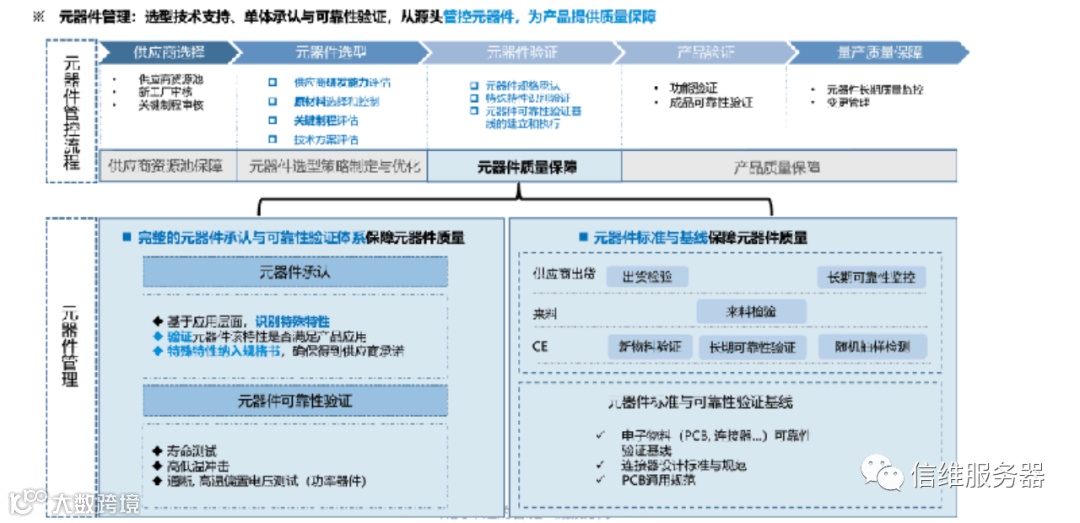The width and height of the screenshot is (1080, 523).
Task: Select the 元器件选型 process arrow
Action: coord(331,52)
